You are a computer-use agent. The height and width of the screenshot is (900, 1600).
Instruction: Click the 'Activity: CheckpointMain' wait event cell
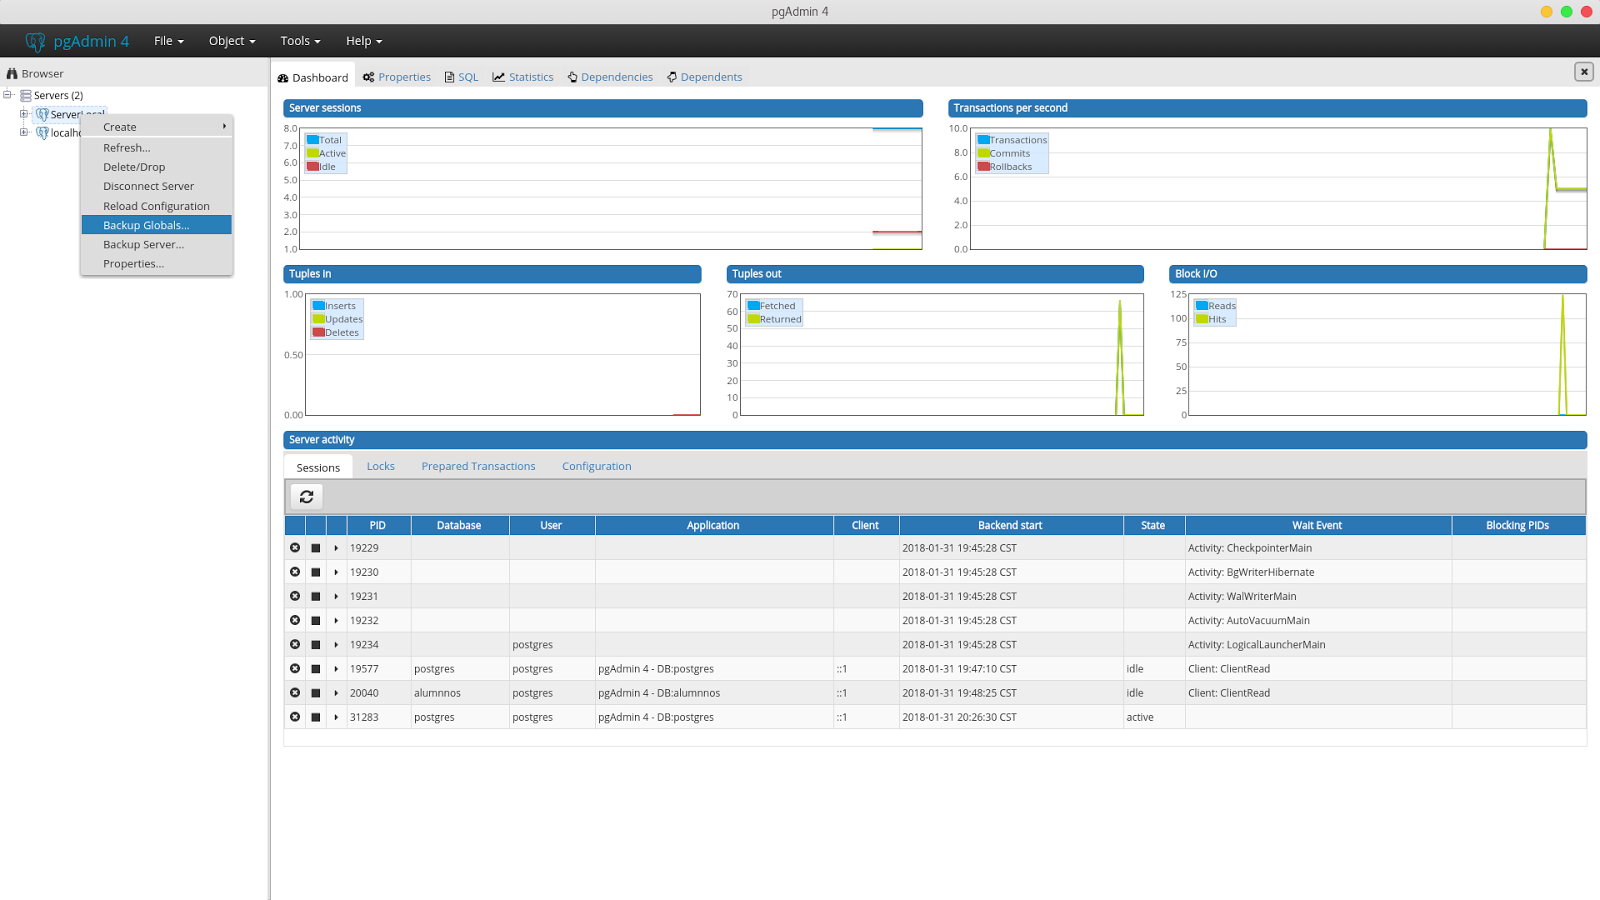tap(1318, 548)
